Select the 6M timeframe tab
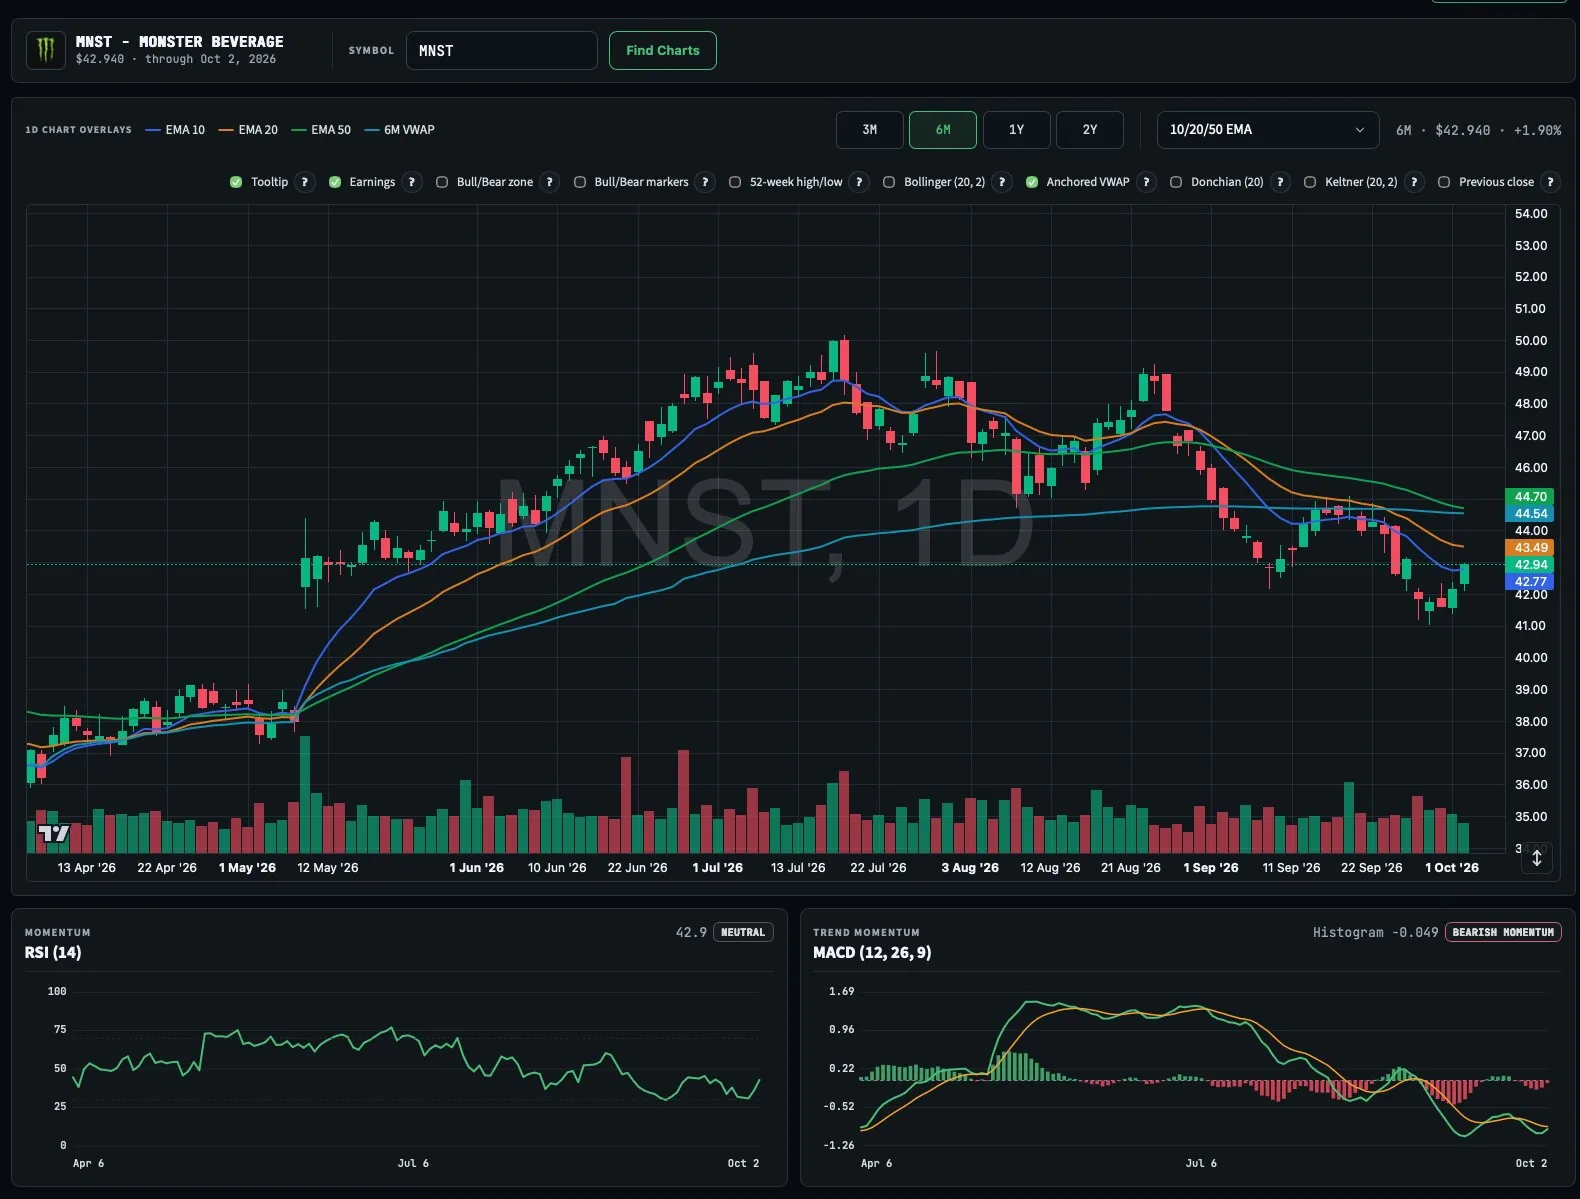 click(943, 130)
